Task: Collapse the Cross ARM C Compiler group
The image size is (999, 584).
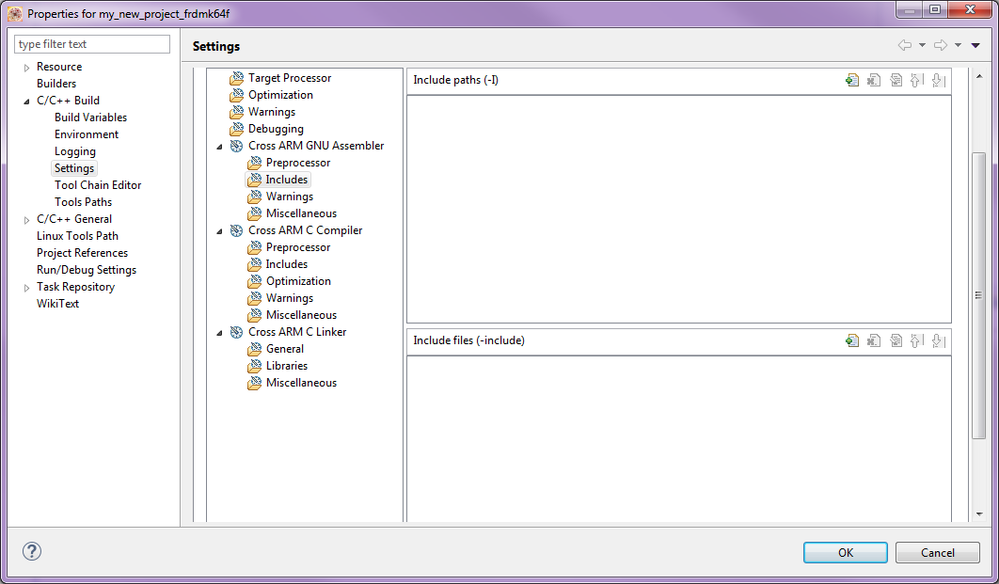Action: (219, 231)
